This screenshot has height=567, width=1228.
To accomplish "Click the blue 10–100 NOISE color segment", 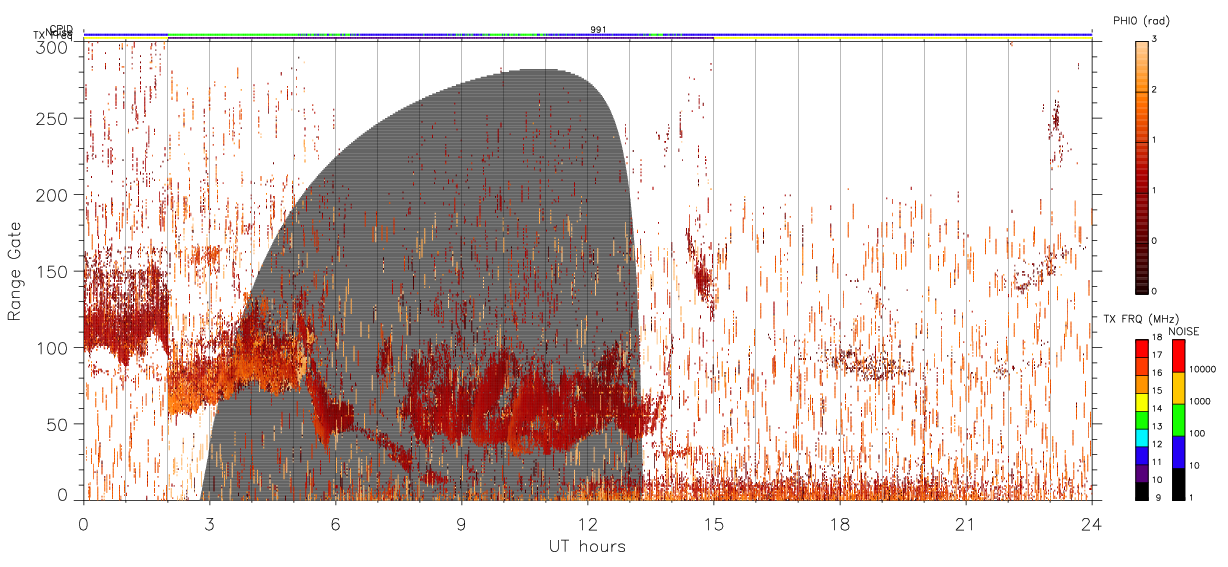I will (x=1178, y=452).
